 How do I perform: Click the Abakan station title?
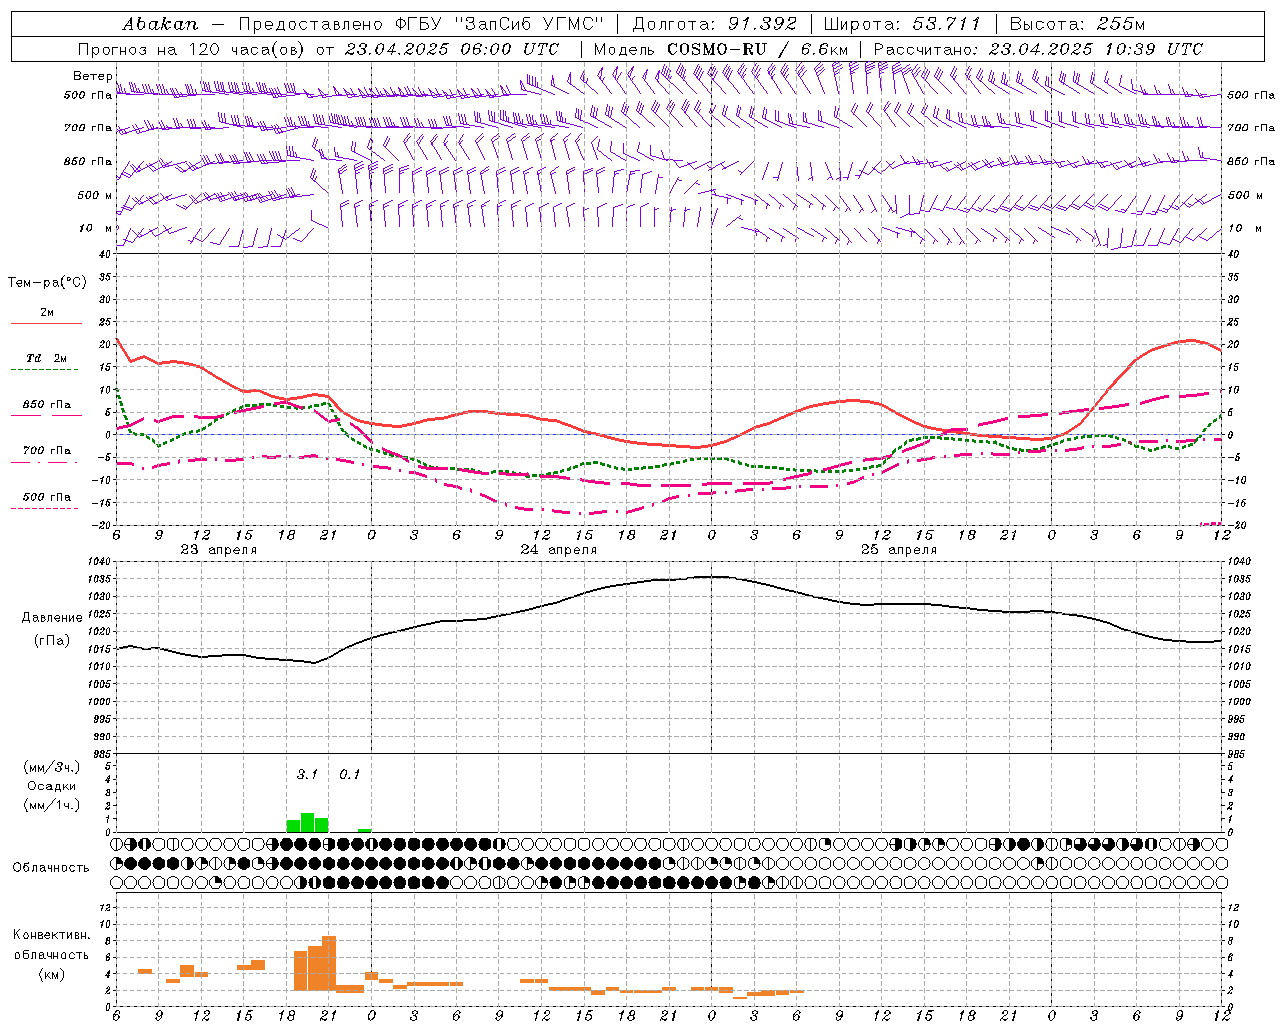[160, 23]
